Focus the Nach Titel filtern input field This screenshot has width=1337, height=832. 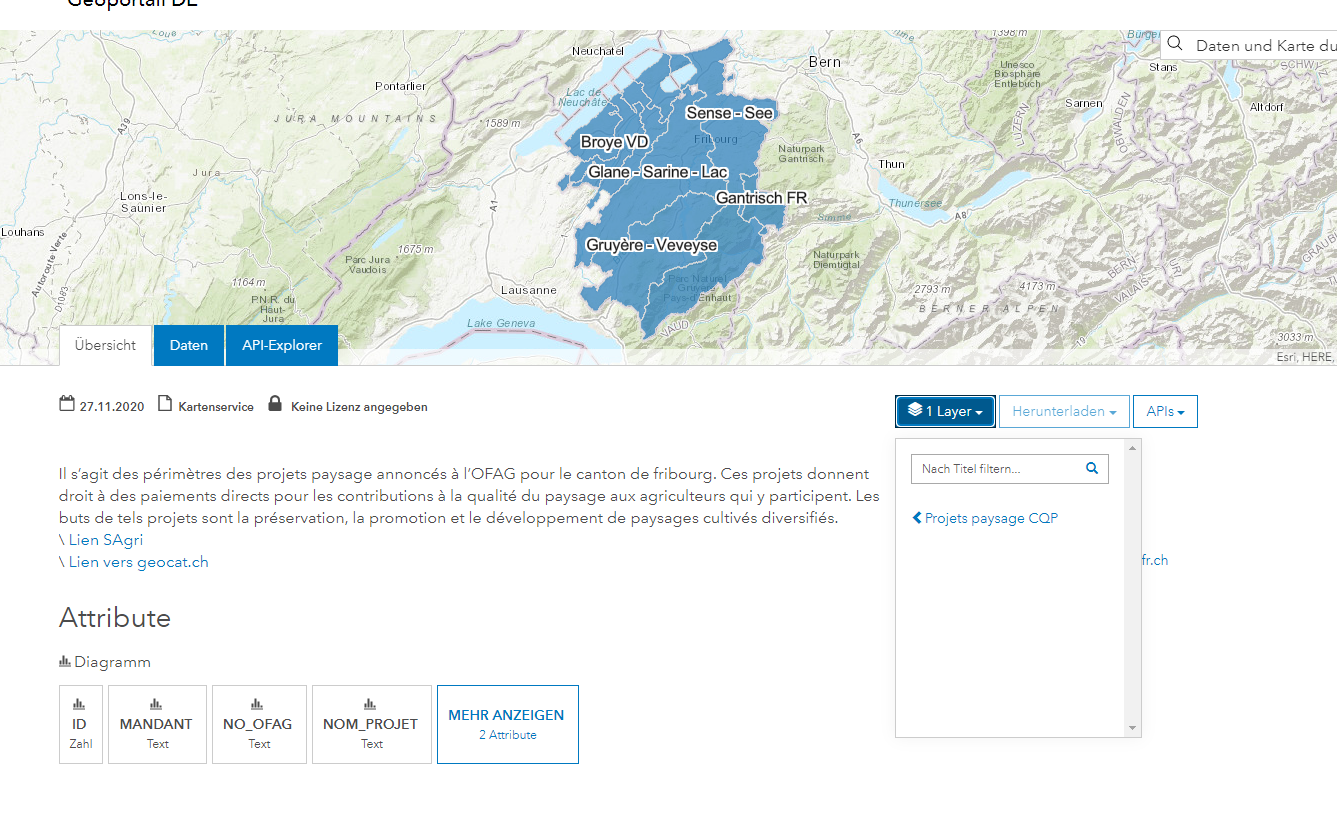pos(1010,468)
